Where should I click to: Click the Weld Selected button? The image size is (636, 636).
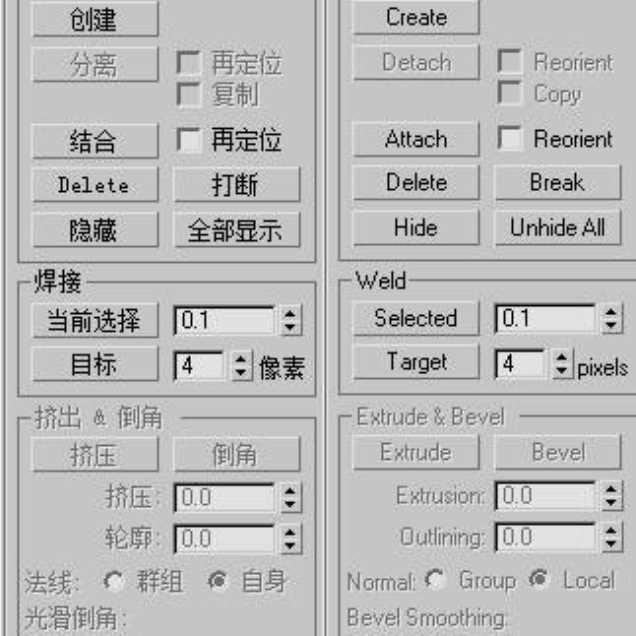click(416, 318)
